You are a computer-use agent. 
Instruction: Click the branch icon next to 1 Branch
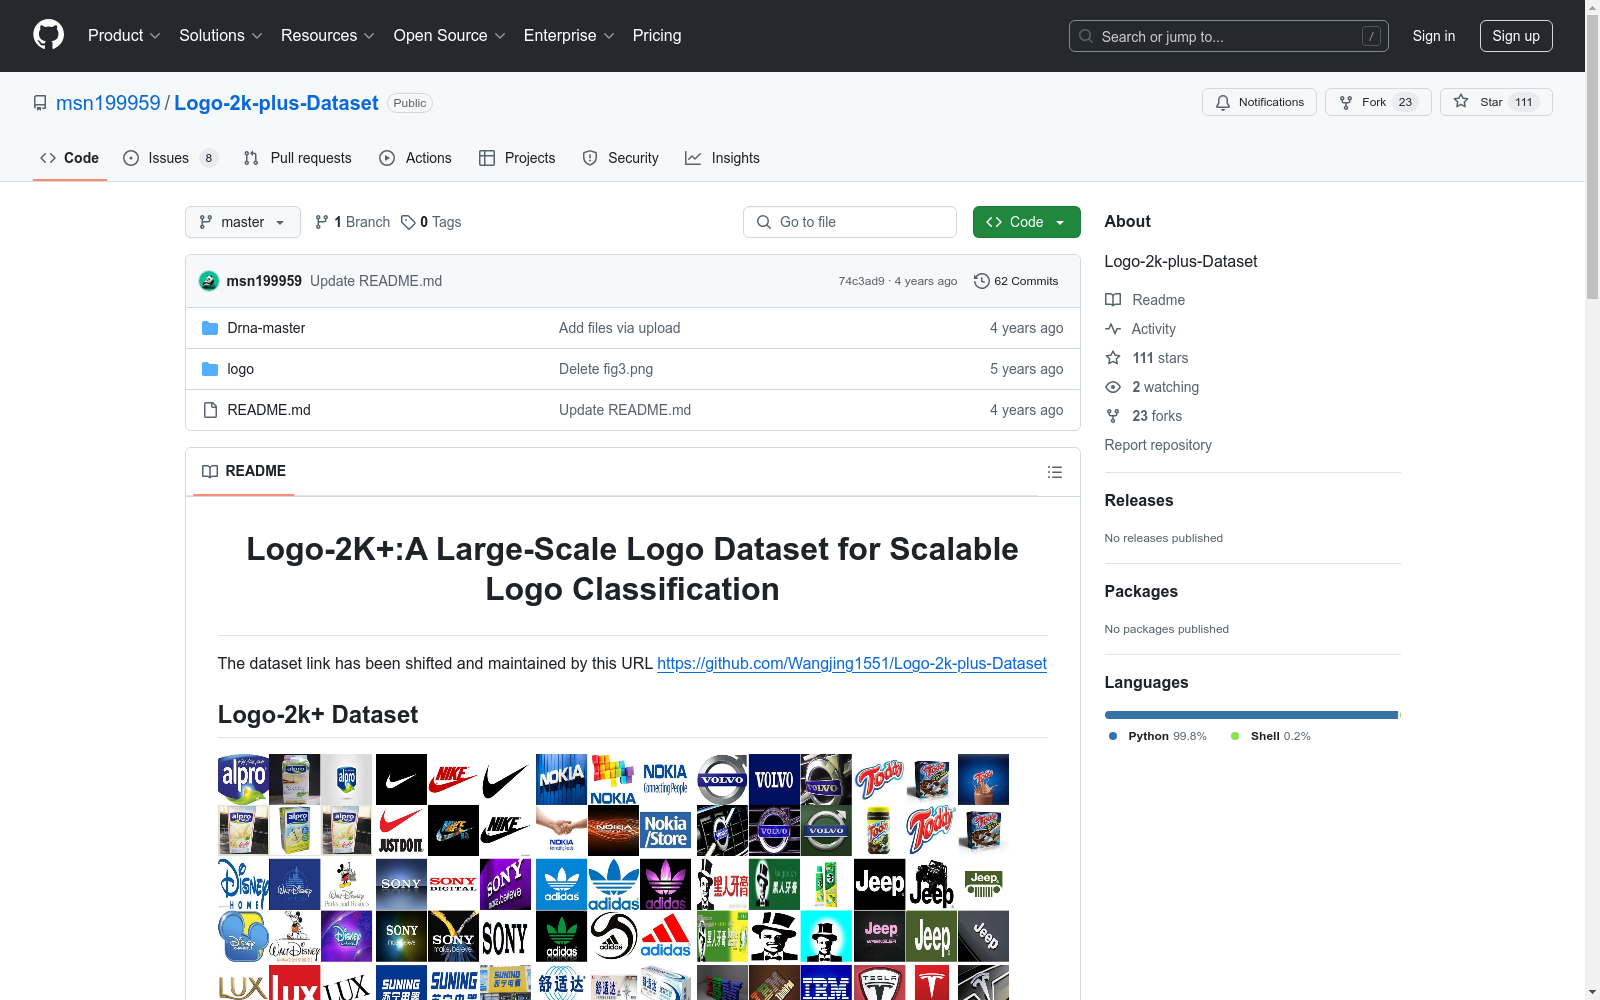[x=322, y=222]
